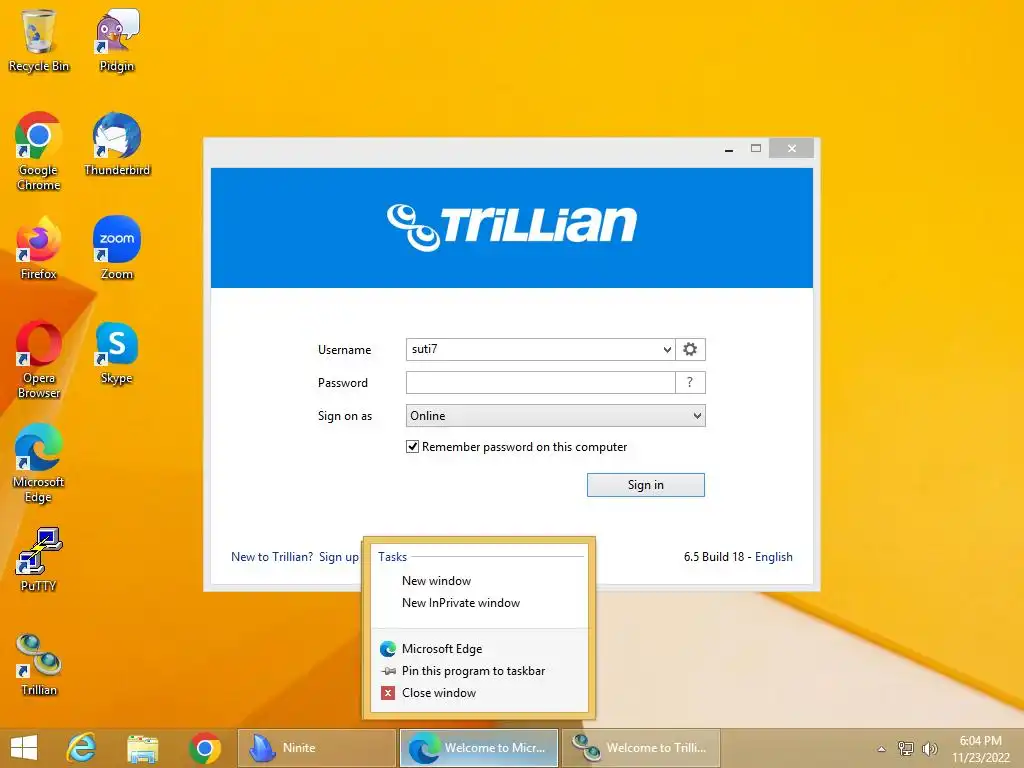Screen dimensions: 1024x768
Task: Open the Sign on as Online dropdown
Action: point(556,416)
